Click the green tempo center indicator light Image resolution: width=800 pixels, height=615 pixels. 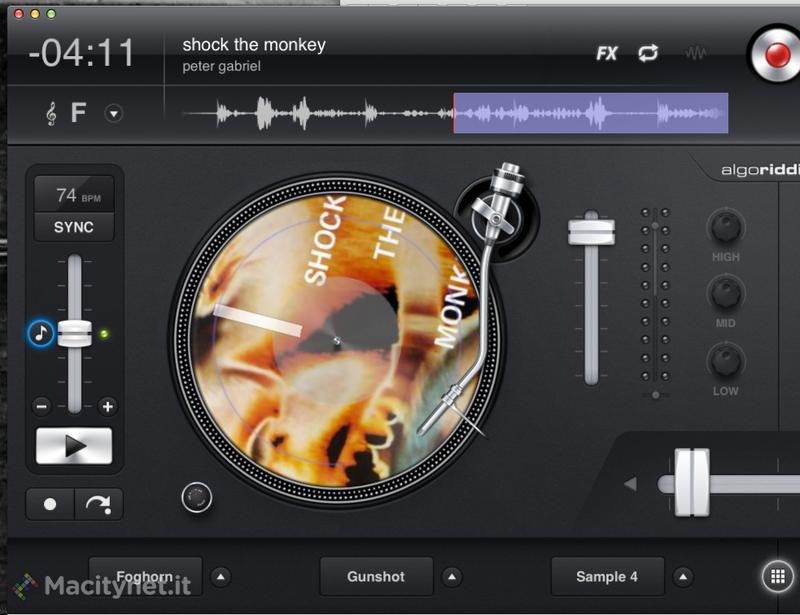point(104,334)
